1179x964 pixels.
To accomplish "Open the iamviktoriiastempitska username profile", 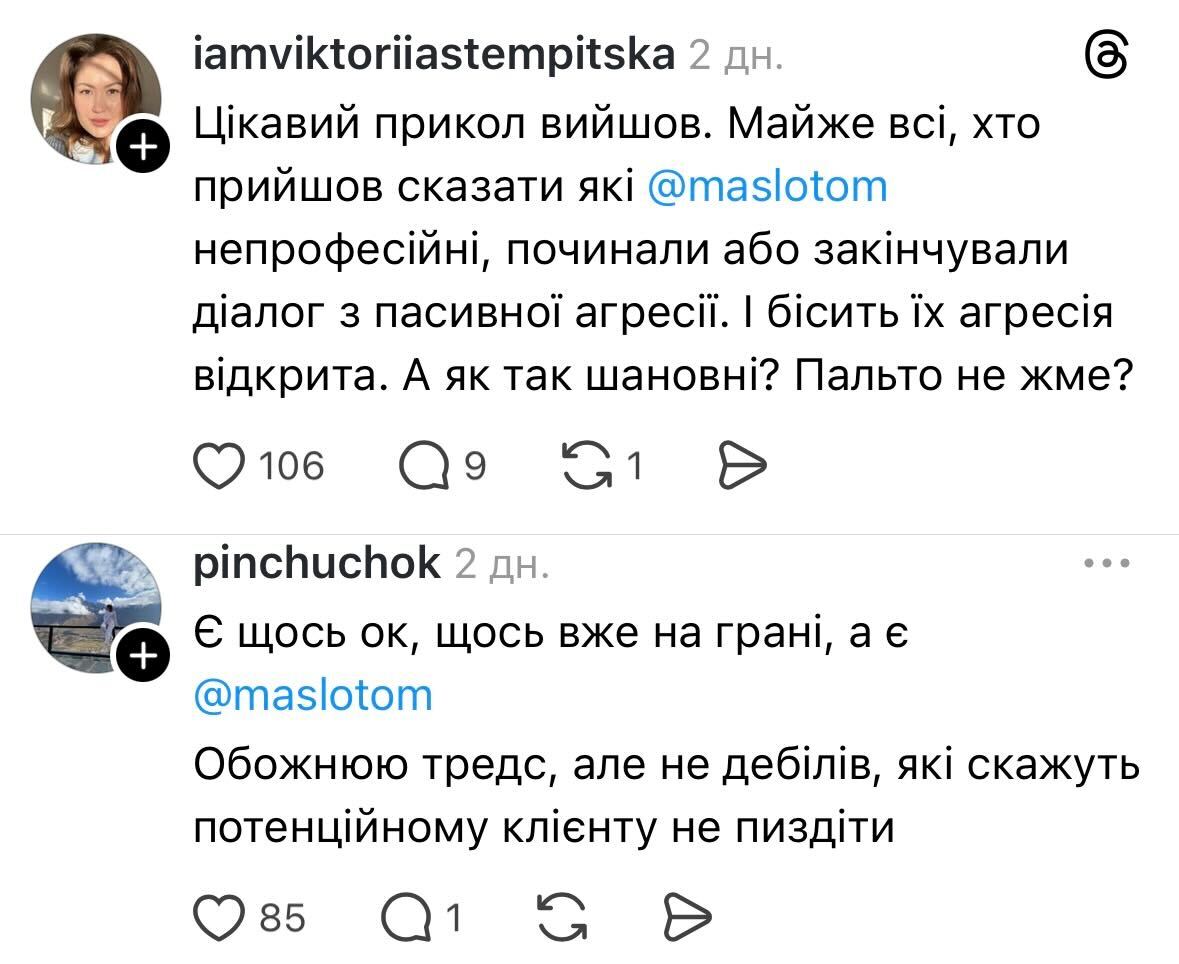I will click(x=432, y=55).
